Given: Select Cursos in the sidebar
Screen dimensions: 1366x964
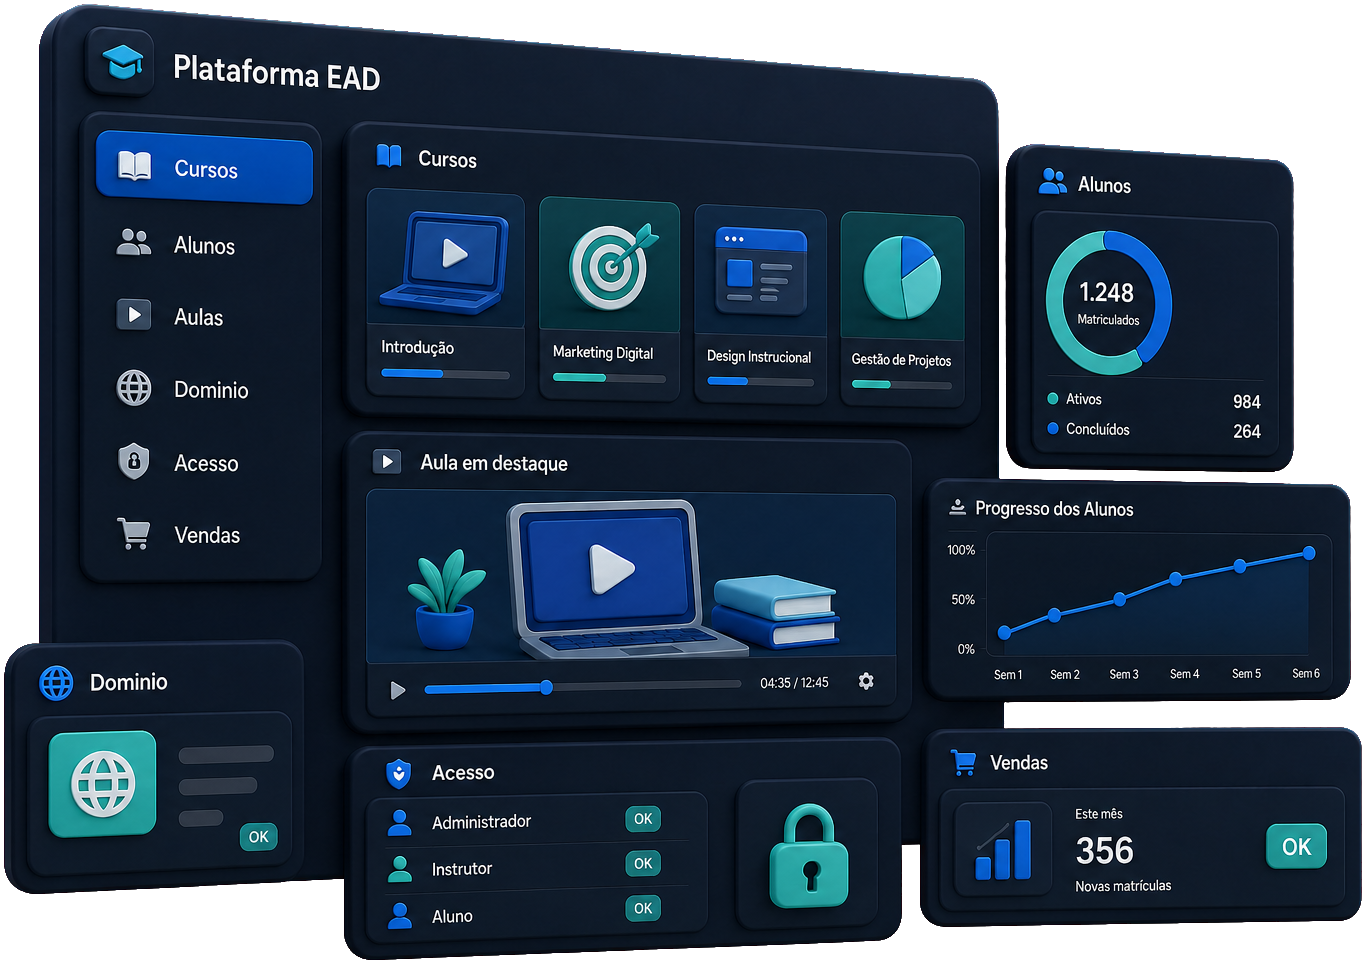Looking at the screenshot, I should coord(204,169).
